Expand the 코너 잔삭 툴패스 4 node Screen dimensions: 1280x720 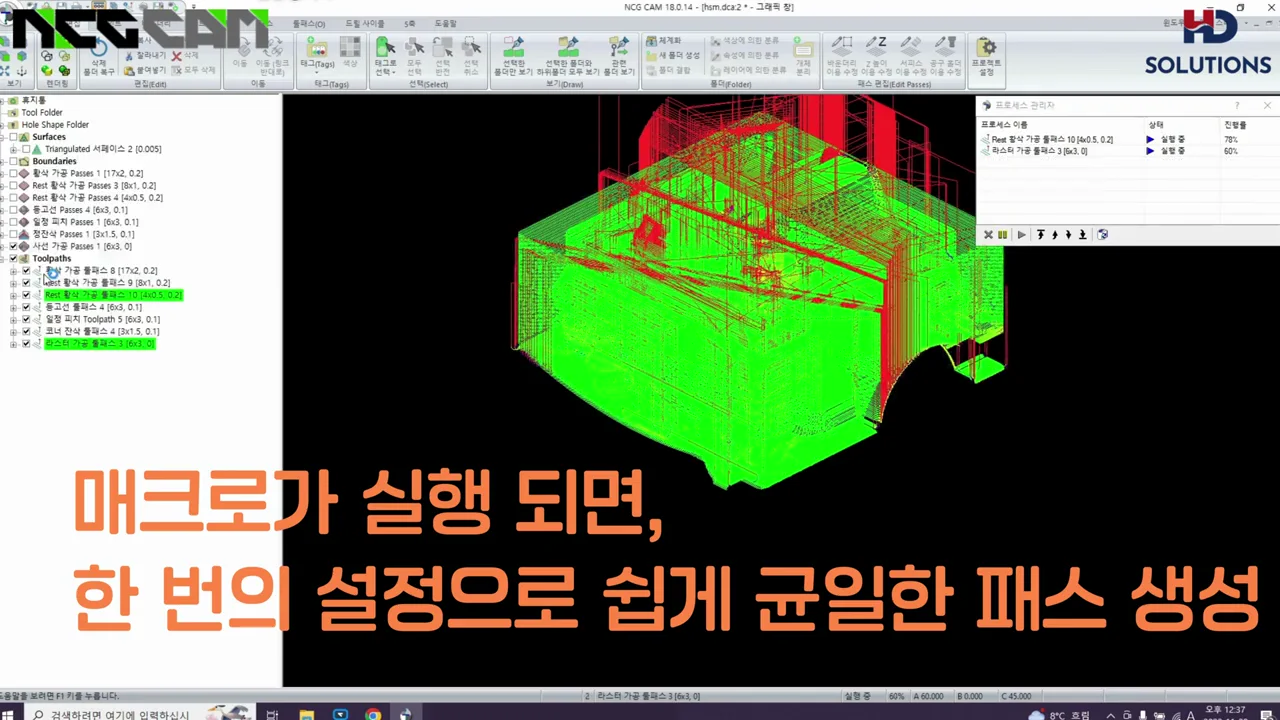pos(14,331)
